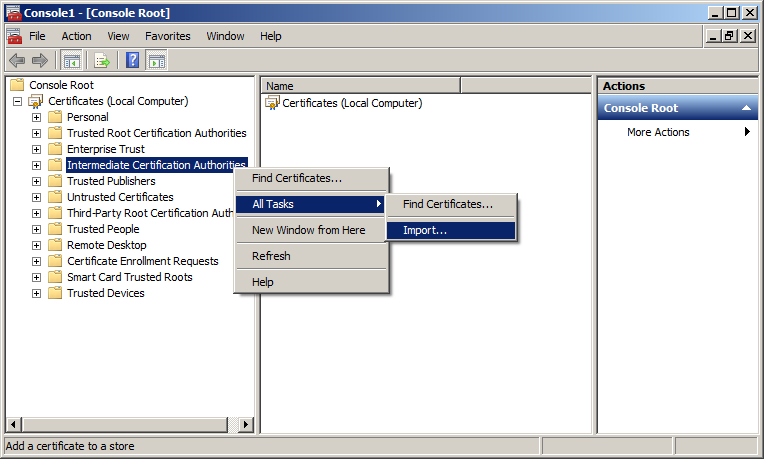The height and width of the screenshot is (459, 764).
Task: Select New Window from Here in context menu
Action: click(x=308, y=230)
